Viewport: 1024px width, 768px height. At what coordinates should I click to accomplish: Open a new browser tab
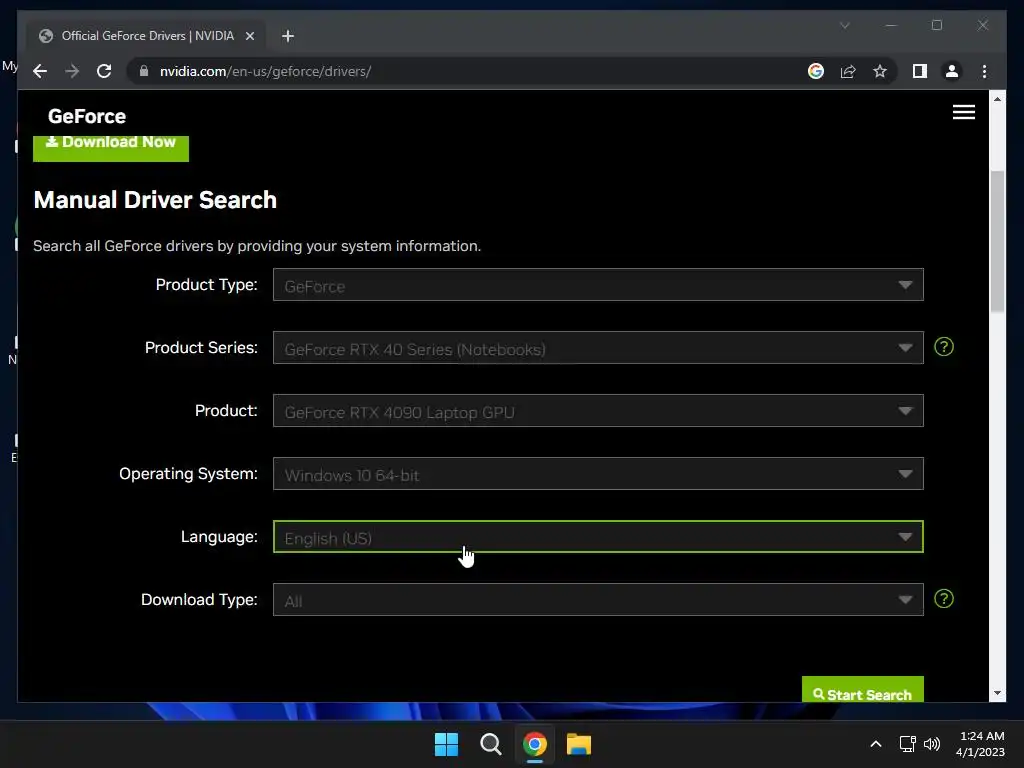click(x=288, y=36)
